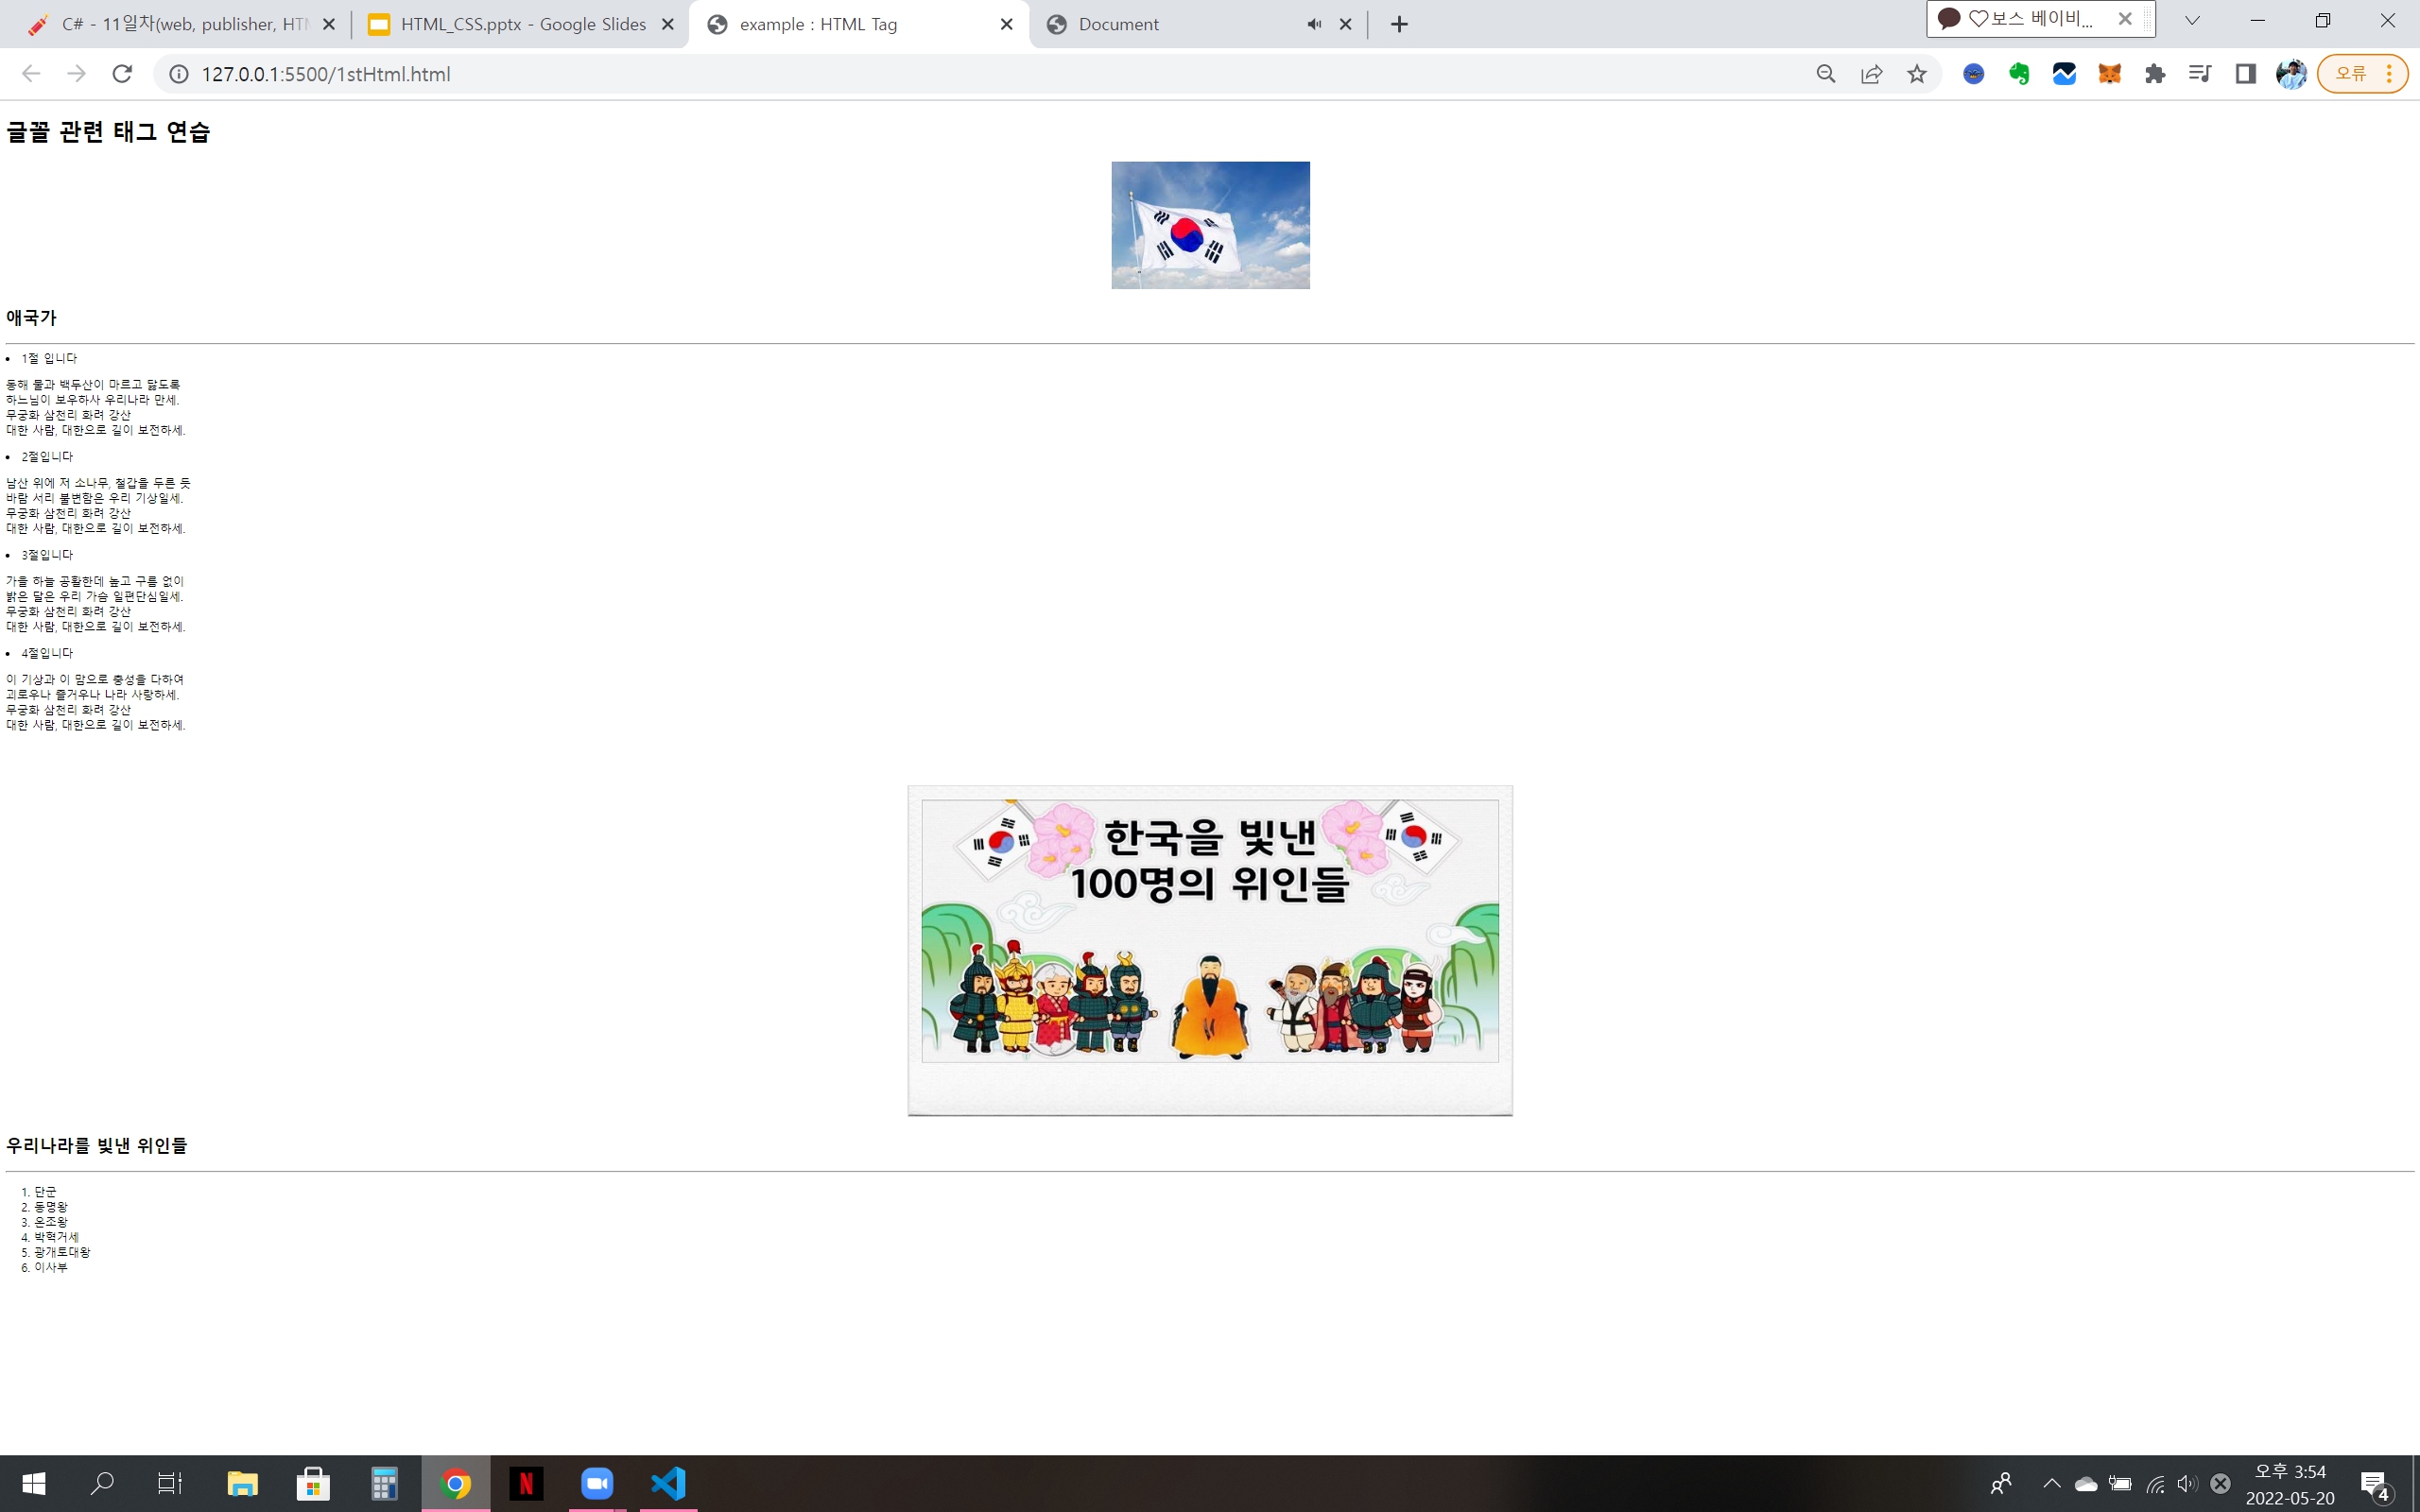
Task: Expand hidden icons chevron in system tray
Action: tap(2051, 1484)
